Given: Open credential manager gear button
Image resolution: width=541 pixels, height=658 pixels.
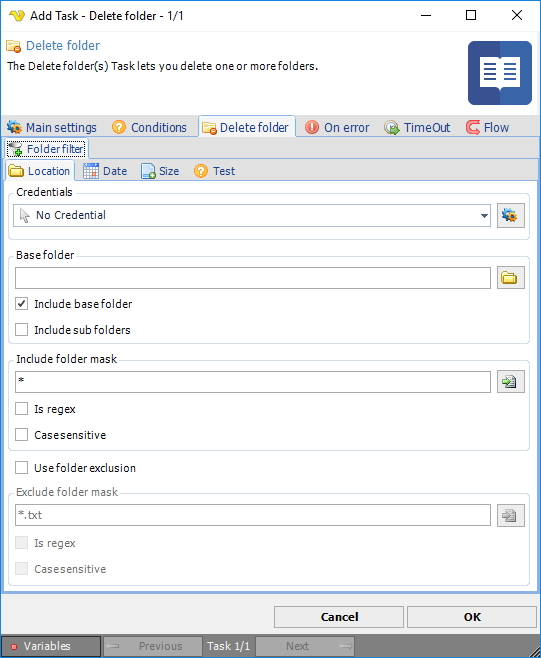Looking at the screenshot, I should 510,216.
